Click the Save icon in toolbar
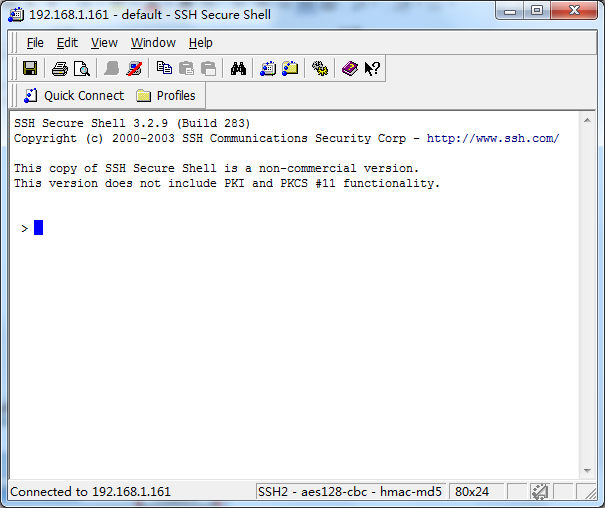The image size is (605, 508). click(x=30, y=69)
